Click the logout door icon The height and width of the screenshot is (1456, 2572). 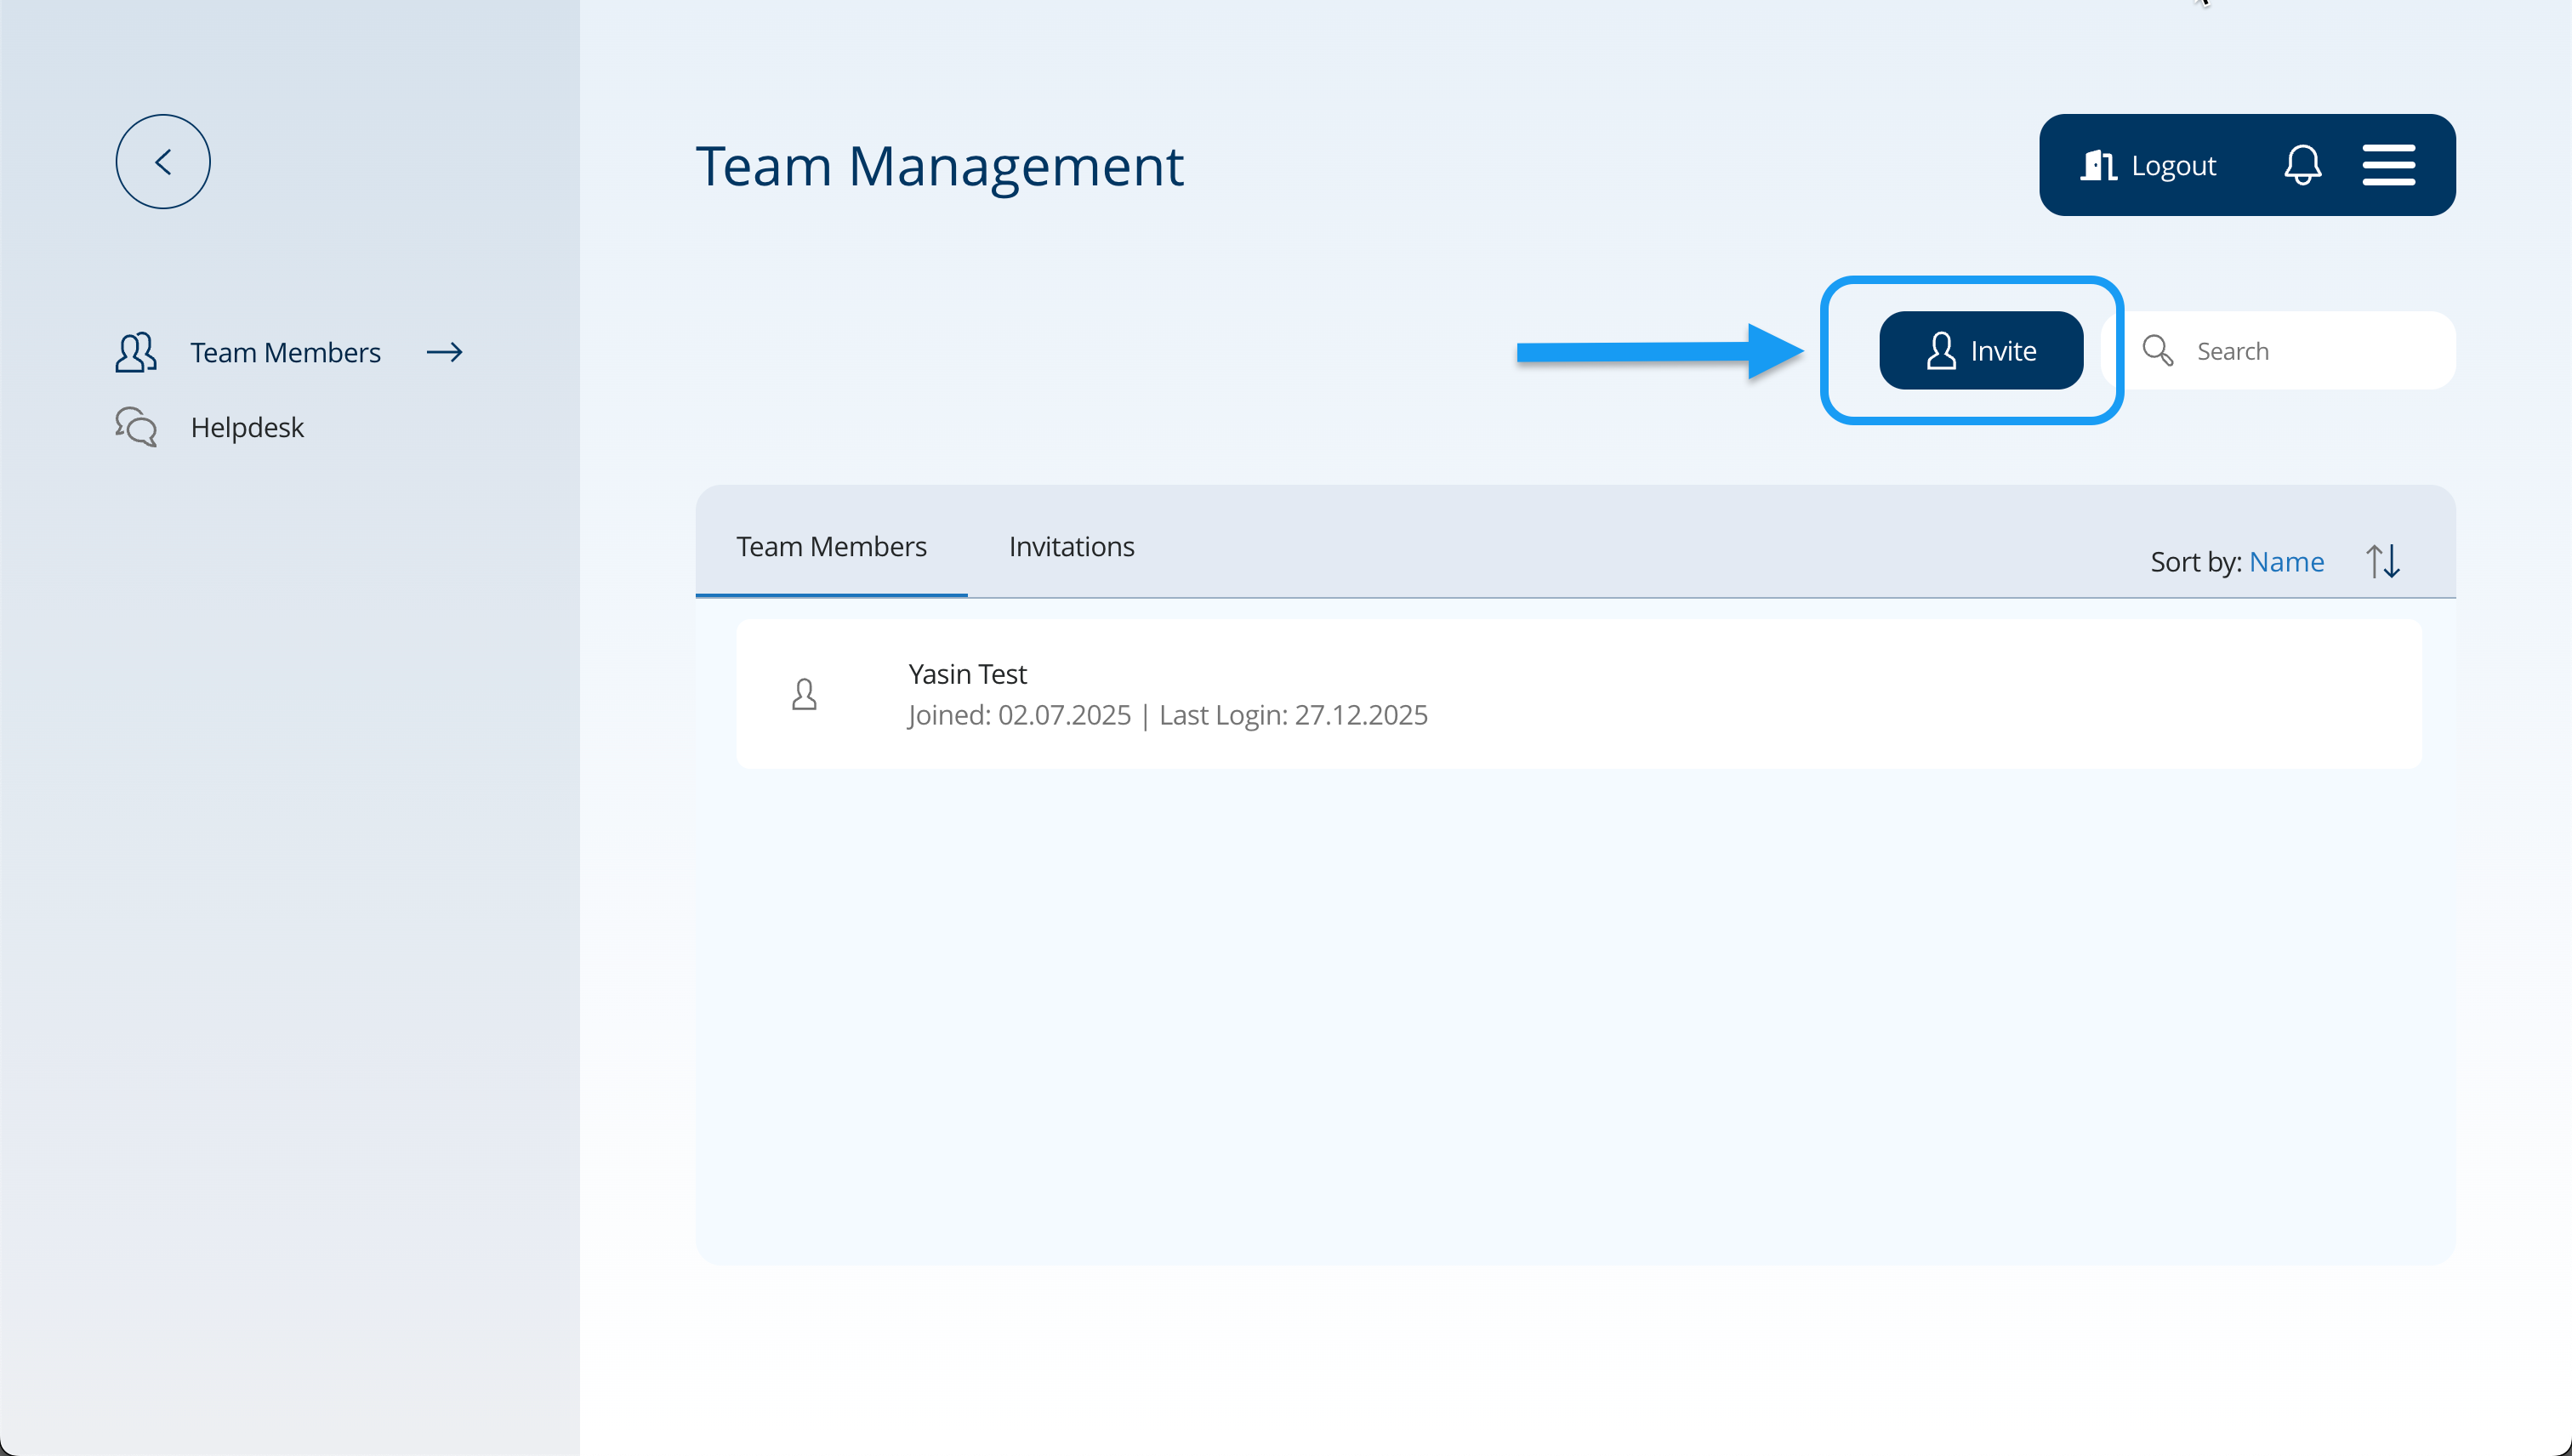tap(2098, 165)
